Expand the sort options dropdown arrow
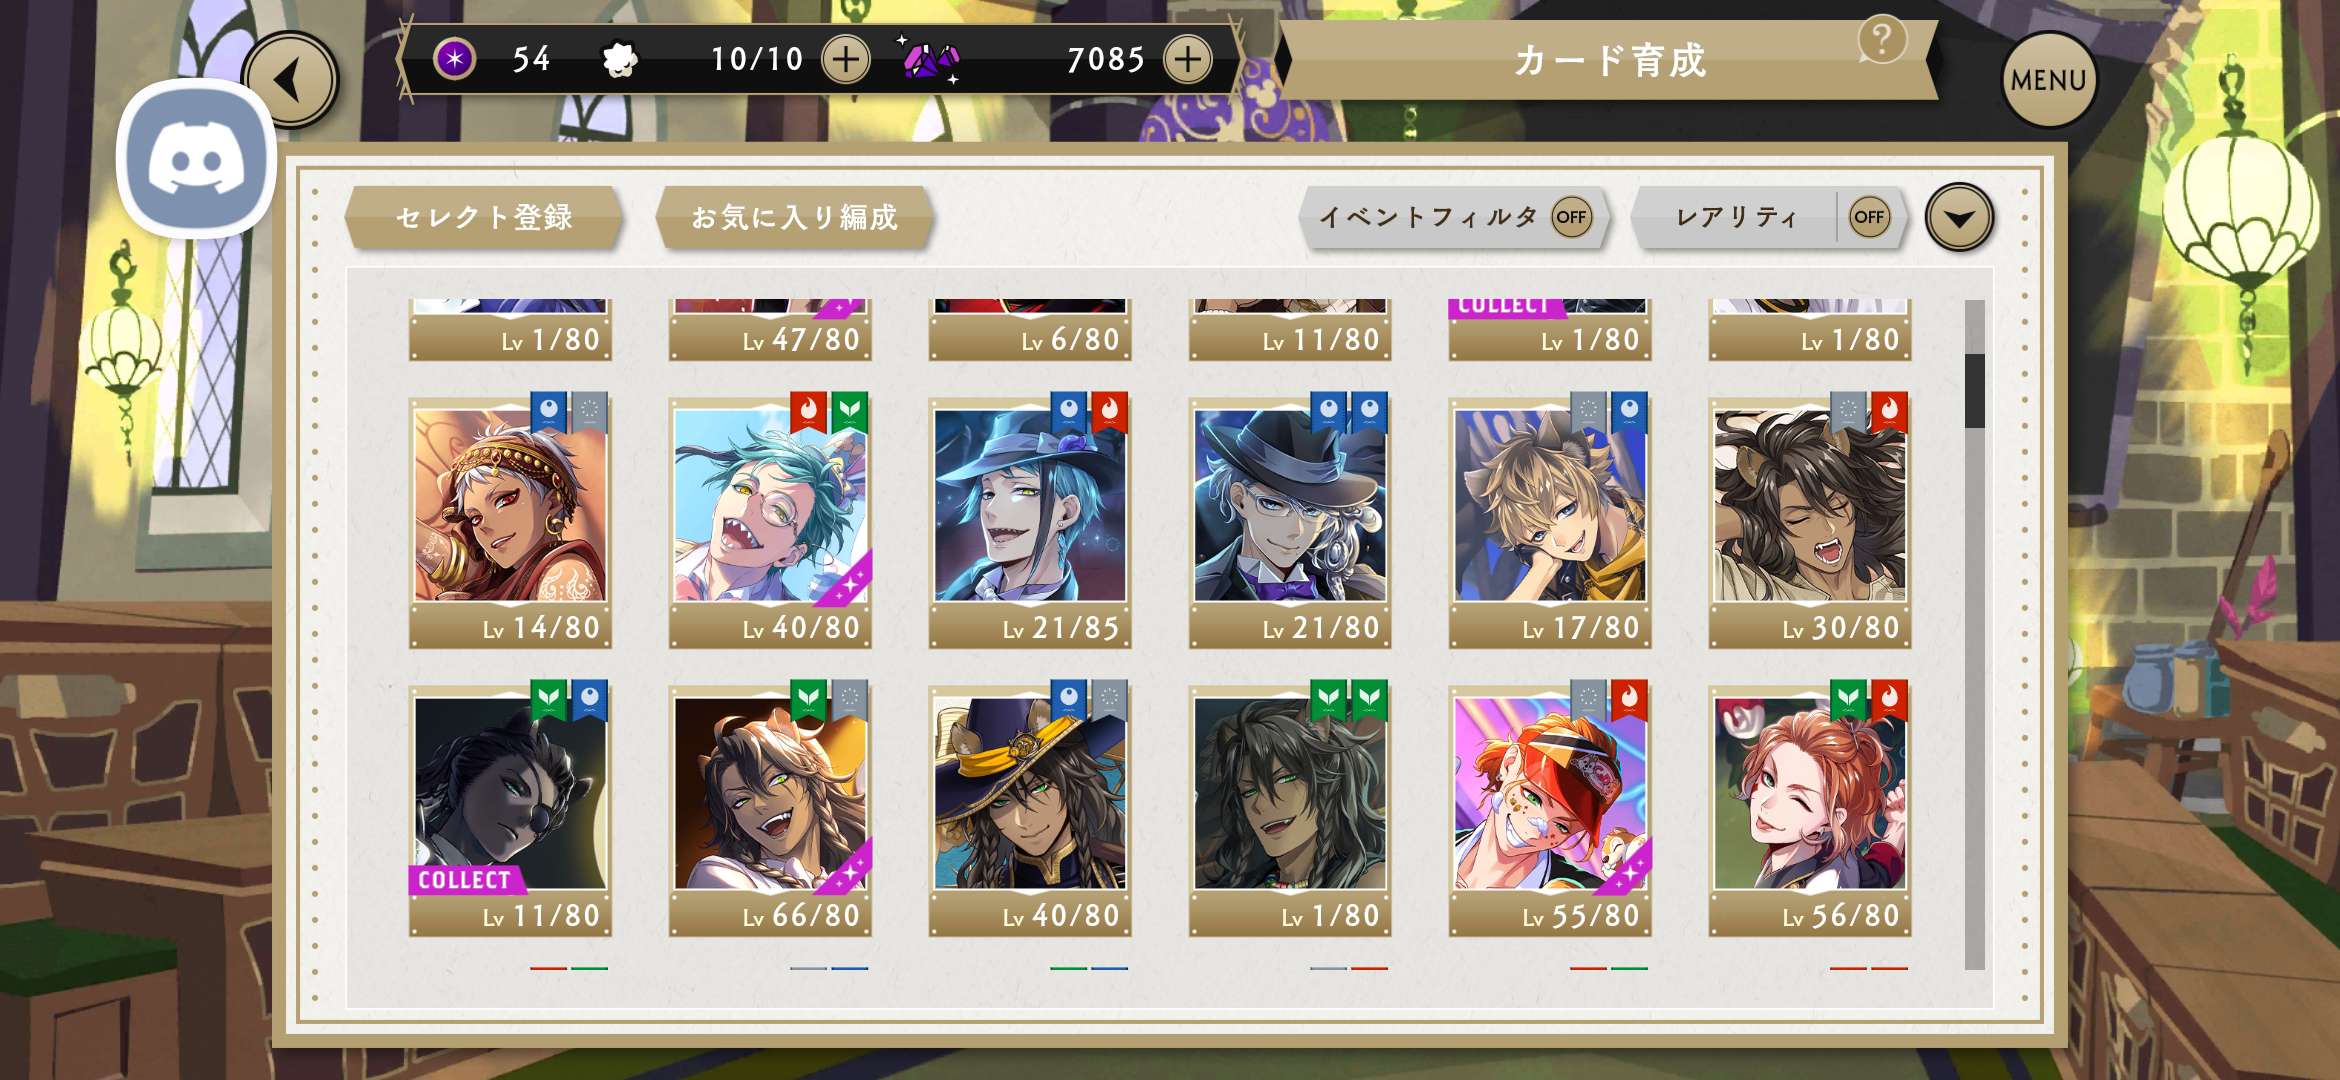 1960,217
